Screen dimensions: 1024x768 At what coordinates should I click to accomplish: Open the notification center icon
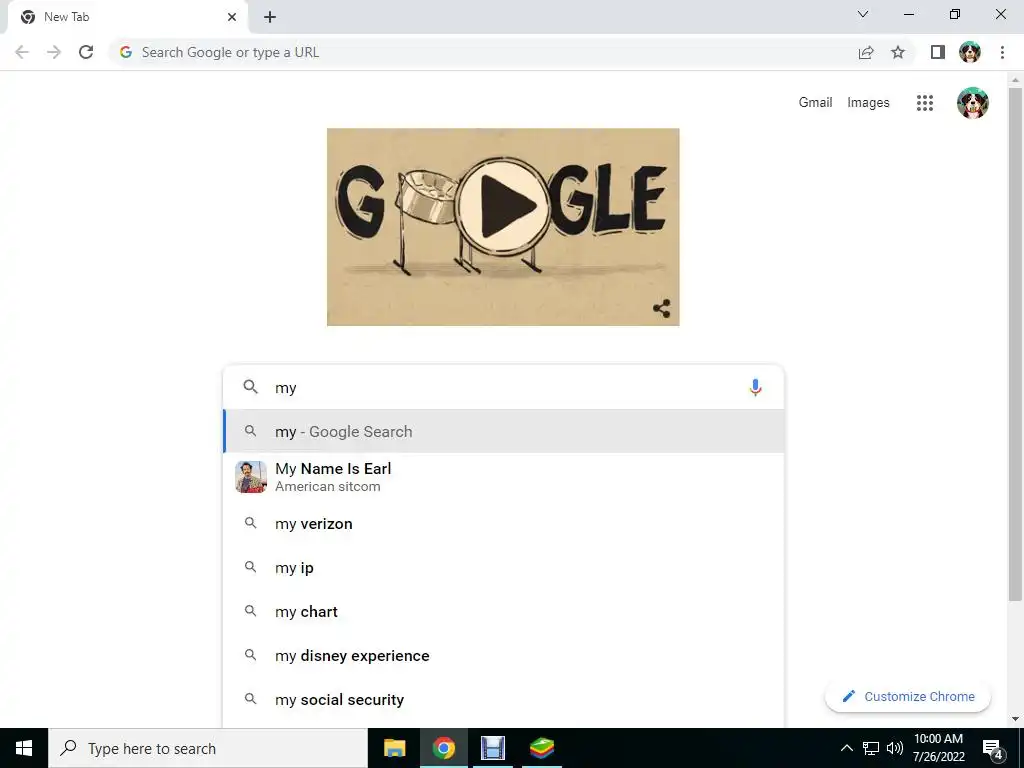pyautogui.click(x=993, y=749)
